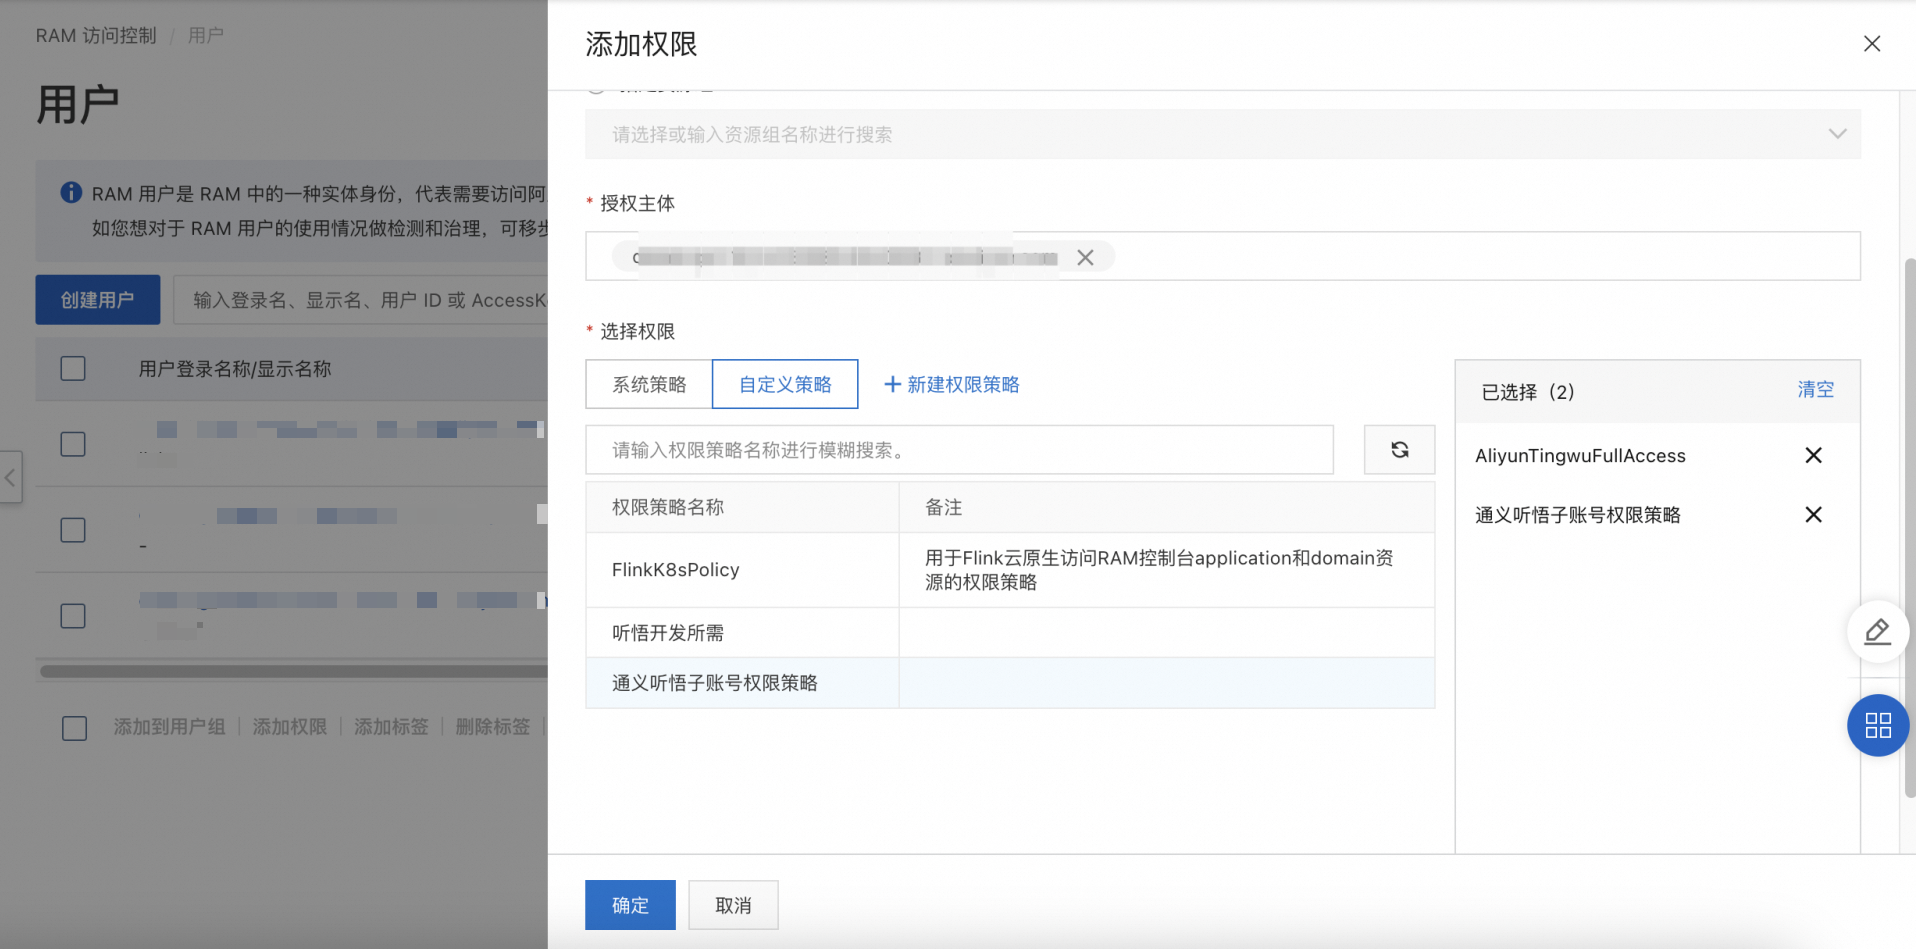Click the floating edit pencil icon
1916x949 pixels.
point(1877,632)
